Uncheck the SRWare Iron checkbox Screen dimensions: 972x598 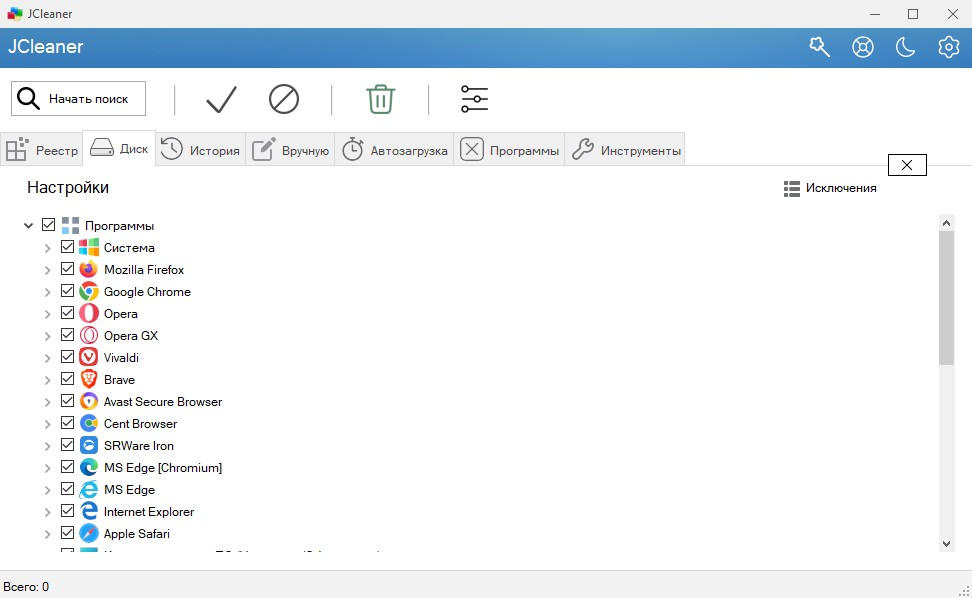pos(68,444)
